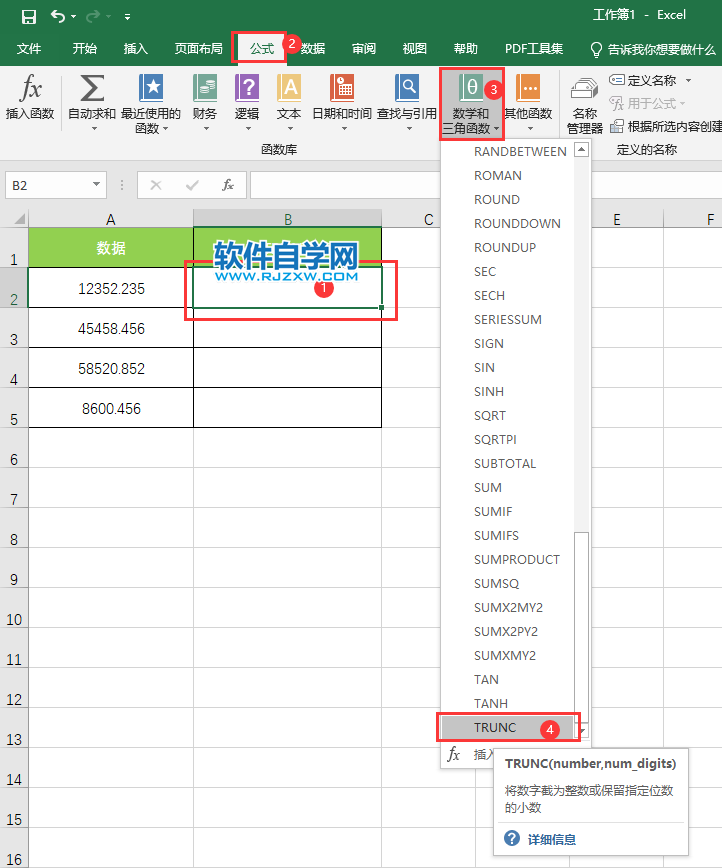Screen dimensions: 722x868
Task: Open the 日期和时间 functions icon
Action: (x=342, y=89)
